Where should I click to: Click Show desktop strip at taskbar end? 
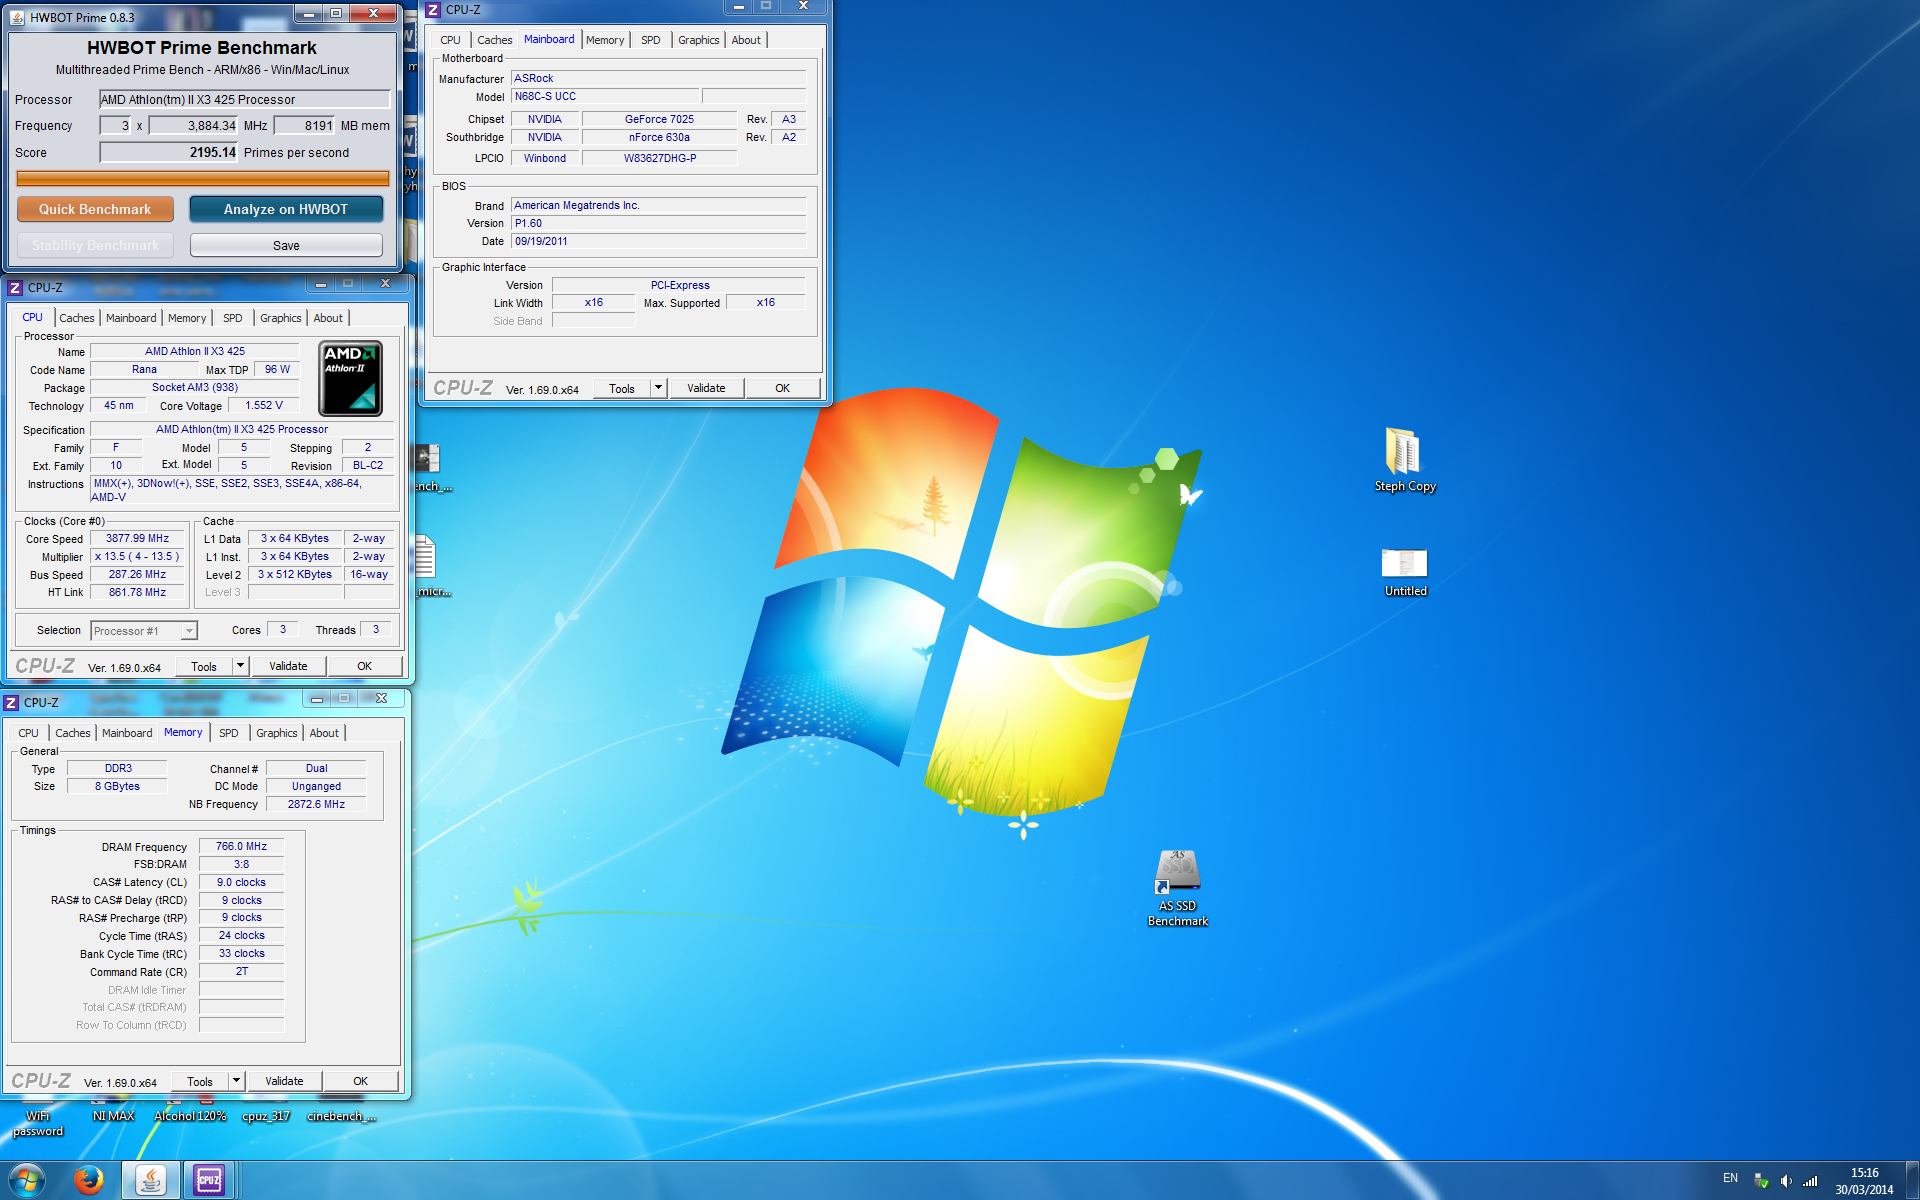click(1912, 1181)
